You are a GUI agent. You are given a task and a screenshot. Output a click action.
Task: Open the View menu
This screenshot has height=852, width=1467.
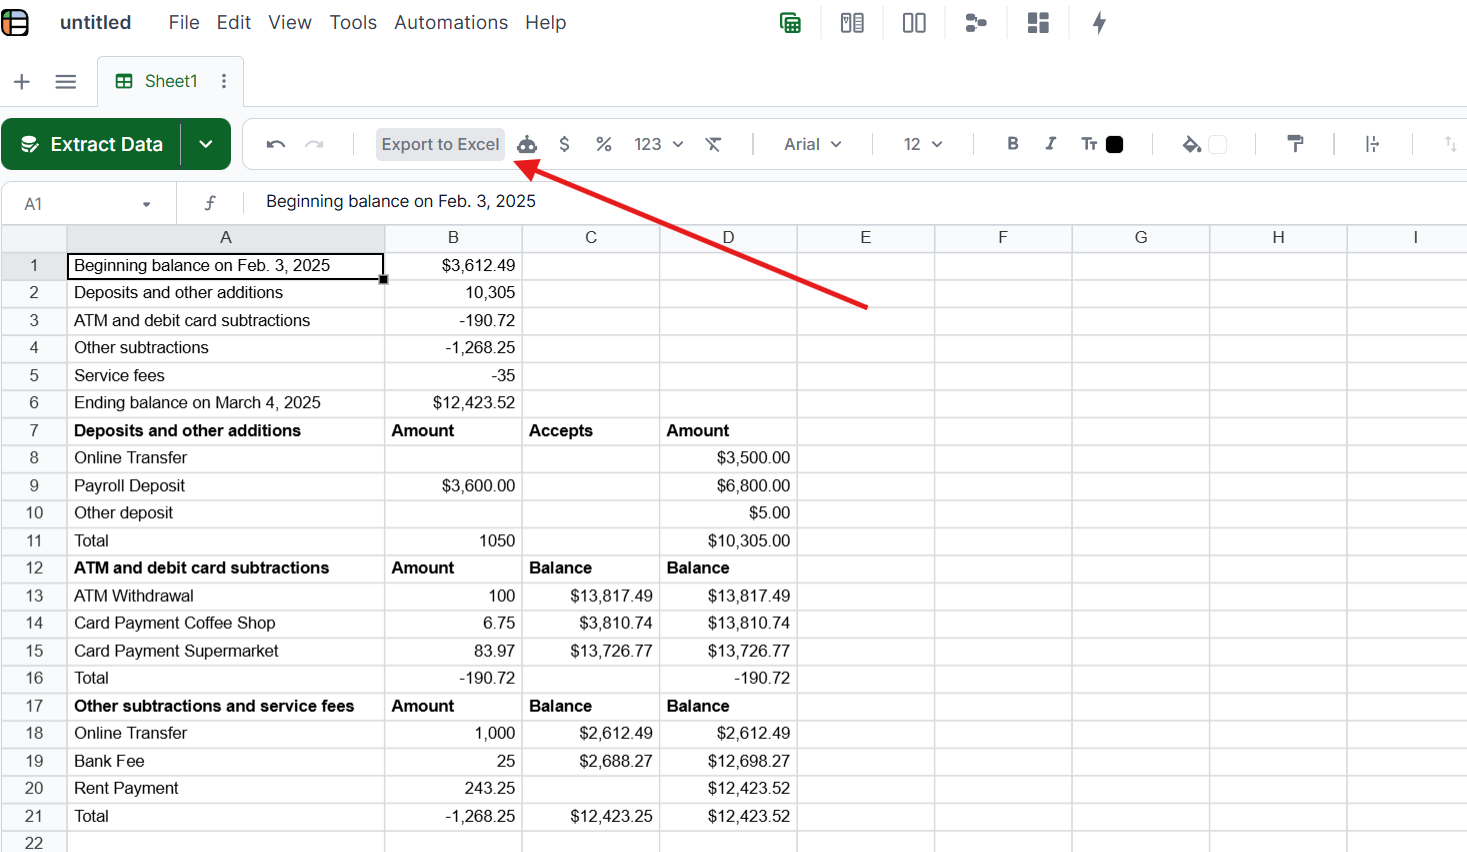tap(290, 22)
